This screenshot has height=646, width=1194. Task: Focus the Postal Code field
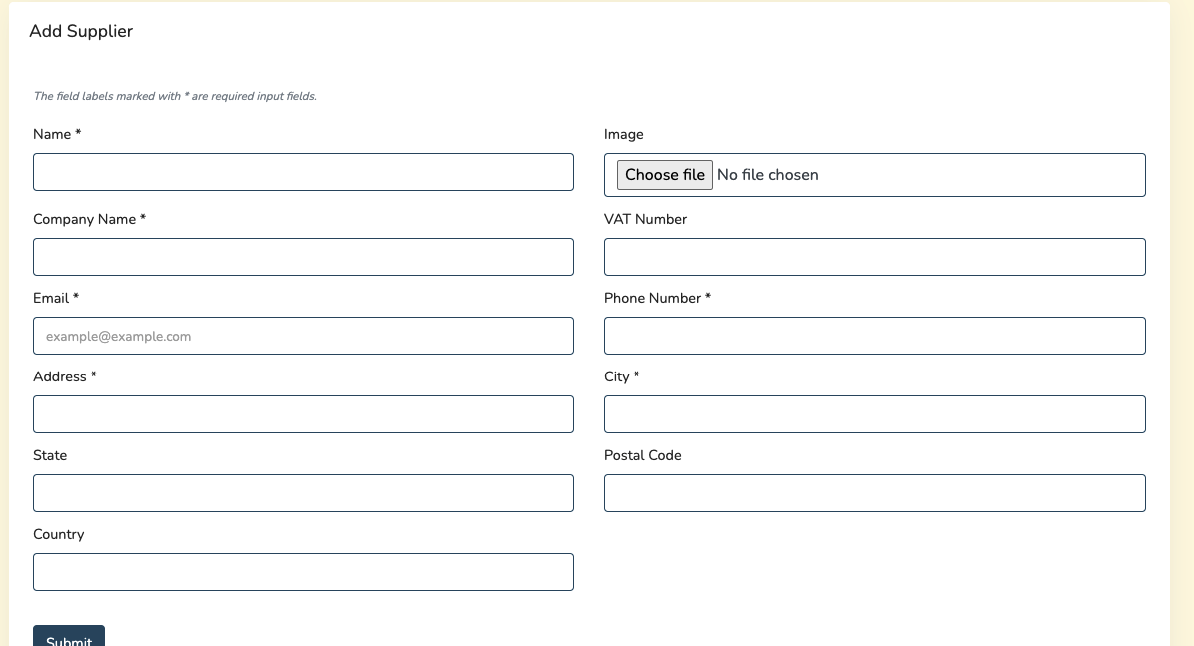pos(874,493)
